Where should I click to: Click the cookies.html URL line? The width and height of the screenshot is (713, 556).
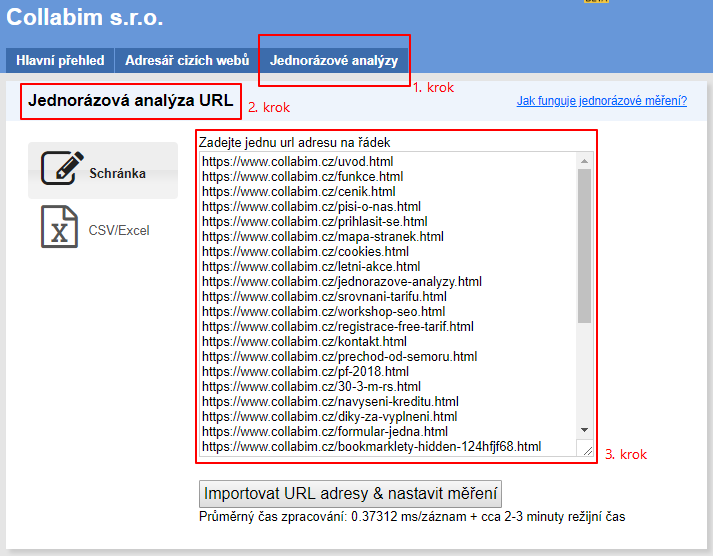click(x=305, y=251)
